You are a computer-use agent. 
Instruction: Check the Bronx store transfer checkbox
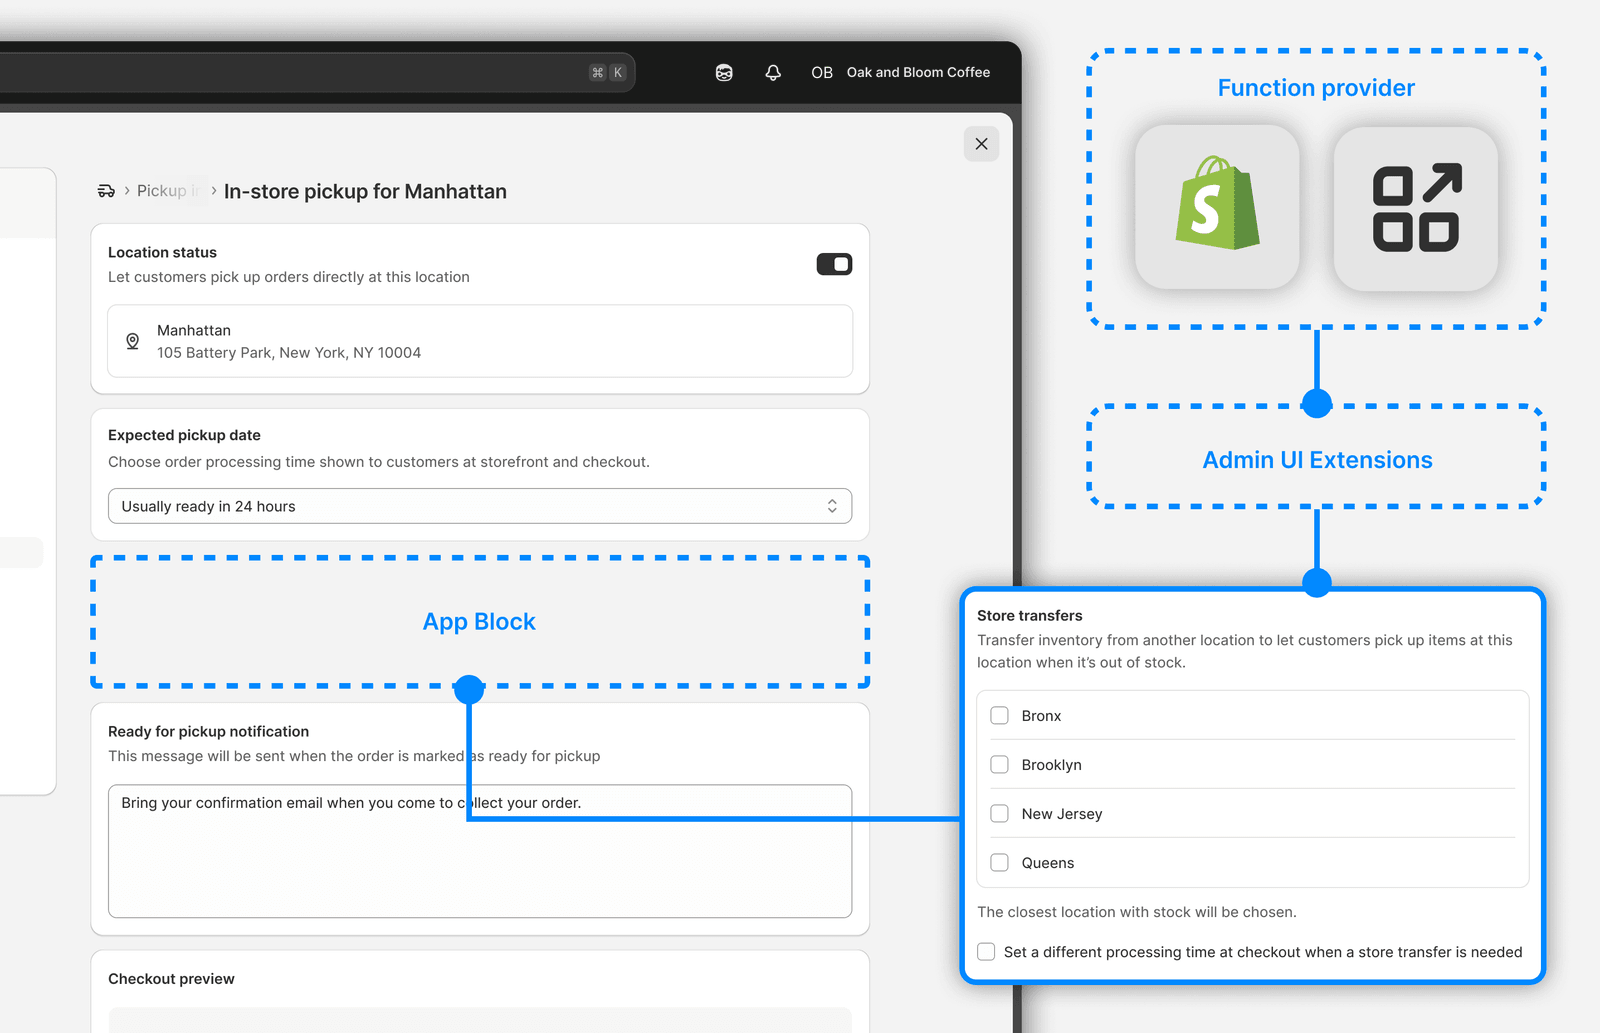click(999, 716)
